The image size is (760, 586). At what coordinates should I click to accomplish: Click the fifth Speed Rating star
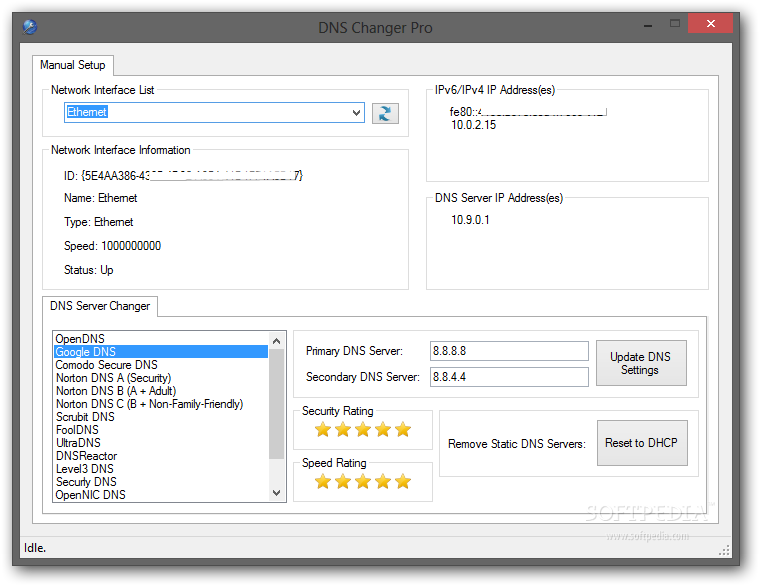[x=403, y=481]
